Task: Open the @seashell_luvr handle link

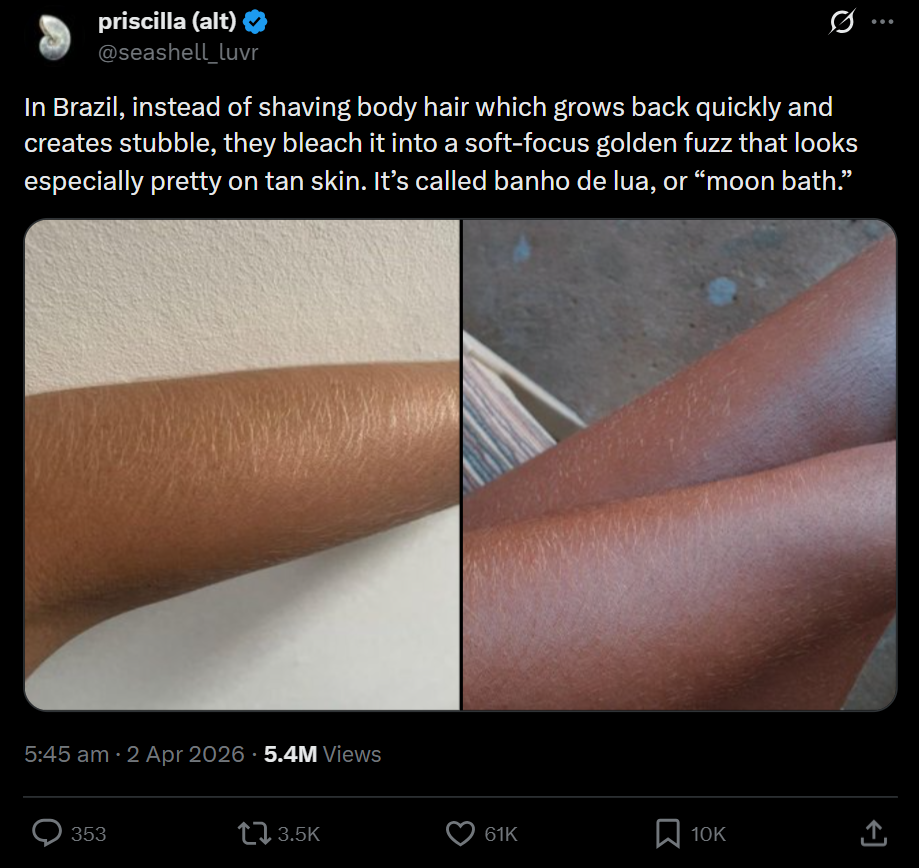Action: point(178,53)
